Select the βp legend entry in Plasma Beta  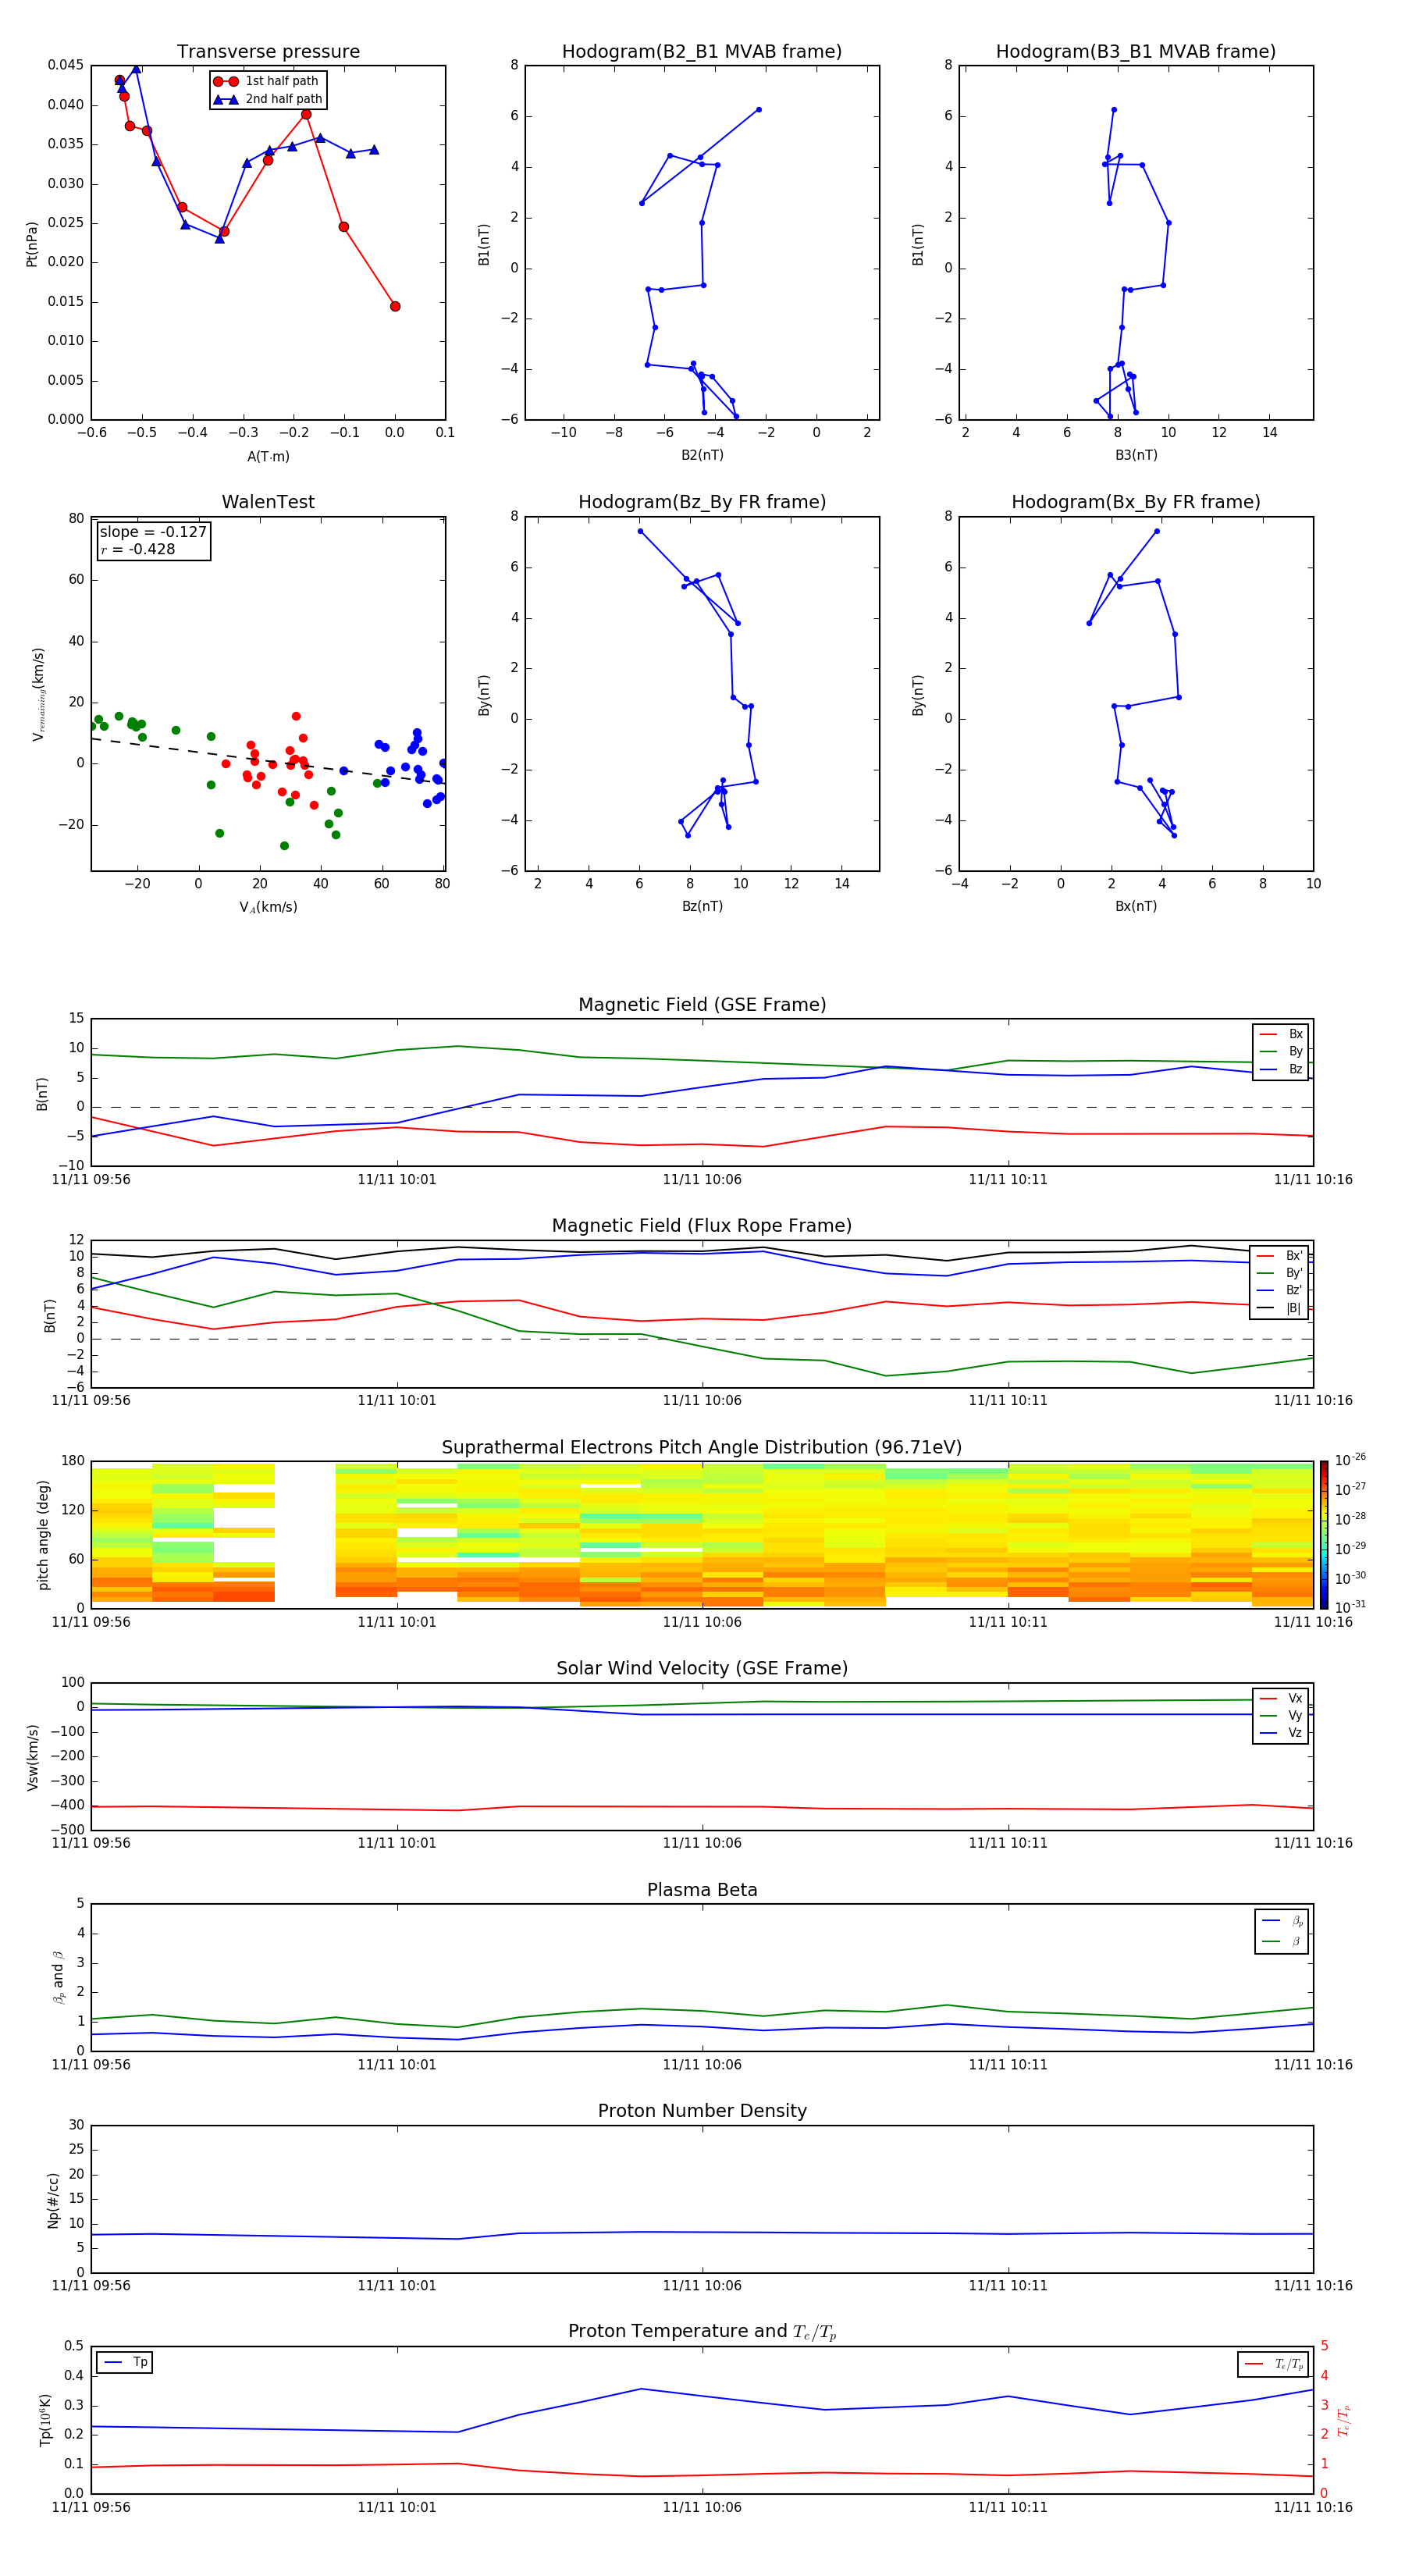1282,1921
